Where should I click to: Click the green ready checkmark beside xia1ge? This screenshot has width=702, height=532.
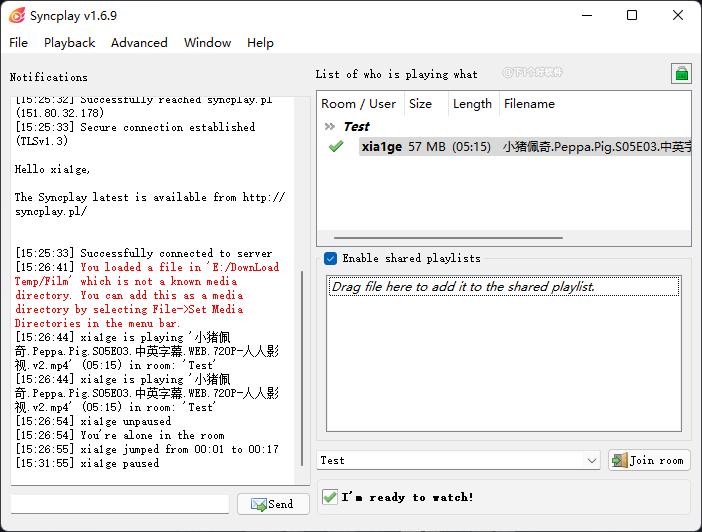click(x=336, y=147)
